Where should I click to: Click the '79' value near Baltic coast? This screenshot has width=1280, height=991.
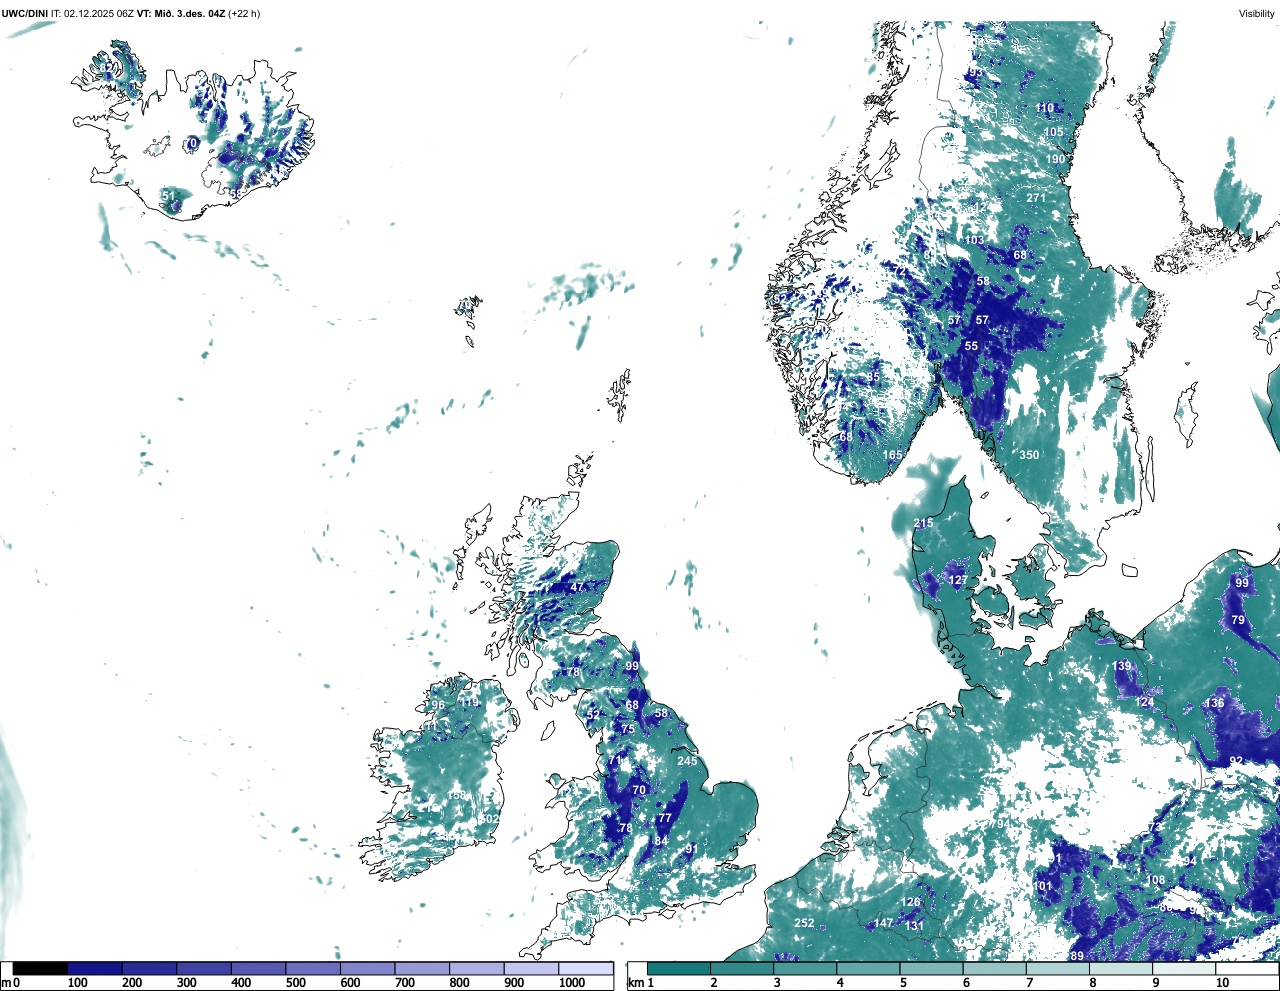click(x=1238, y=621)
